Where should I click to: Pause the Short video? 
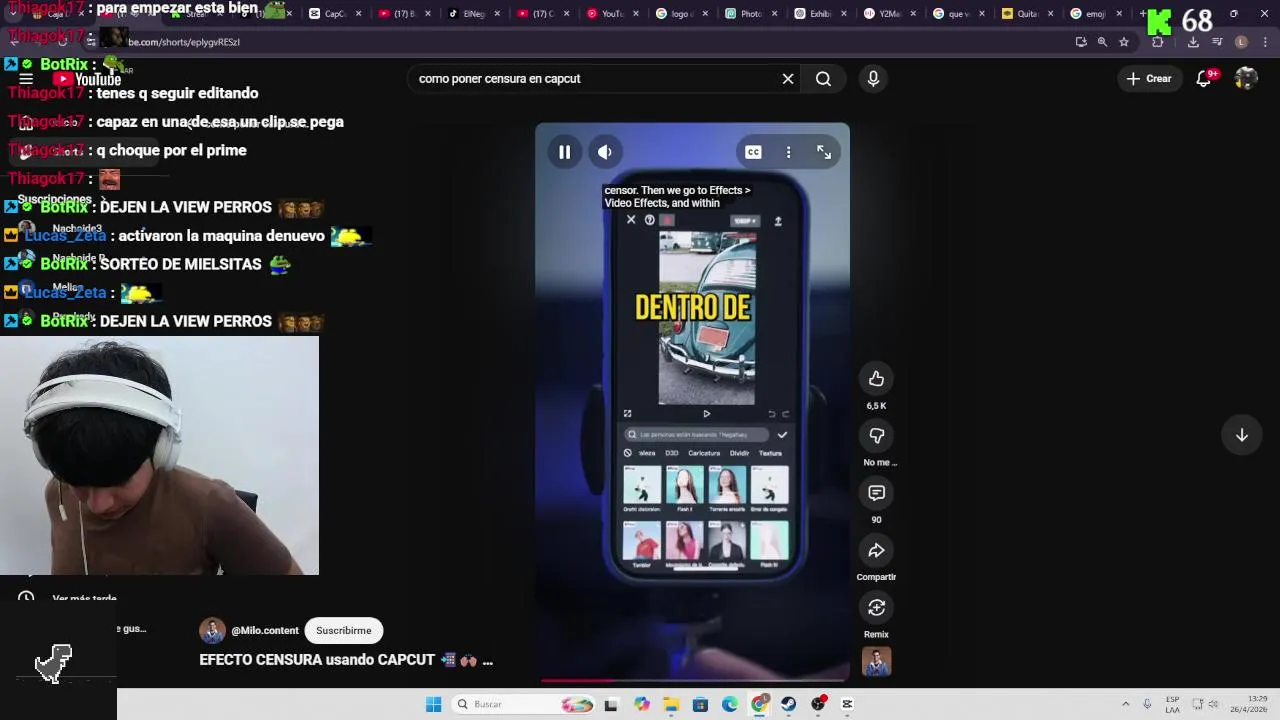point(564,152)
